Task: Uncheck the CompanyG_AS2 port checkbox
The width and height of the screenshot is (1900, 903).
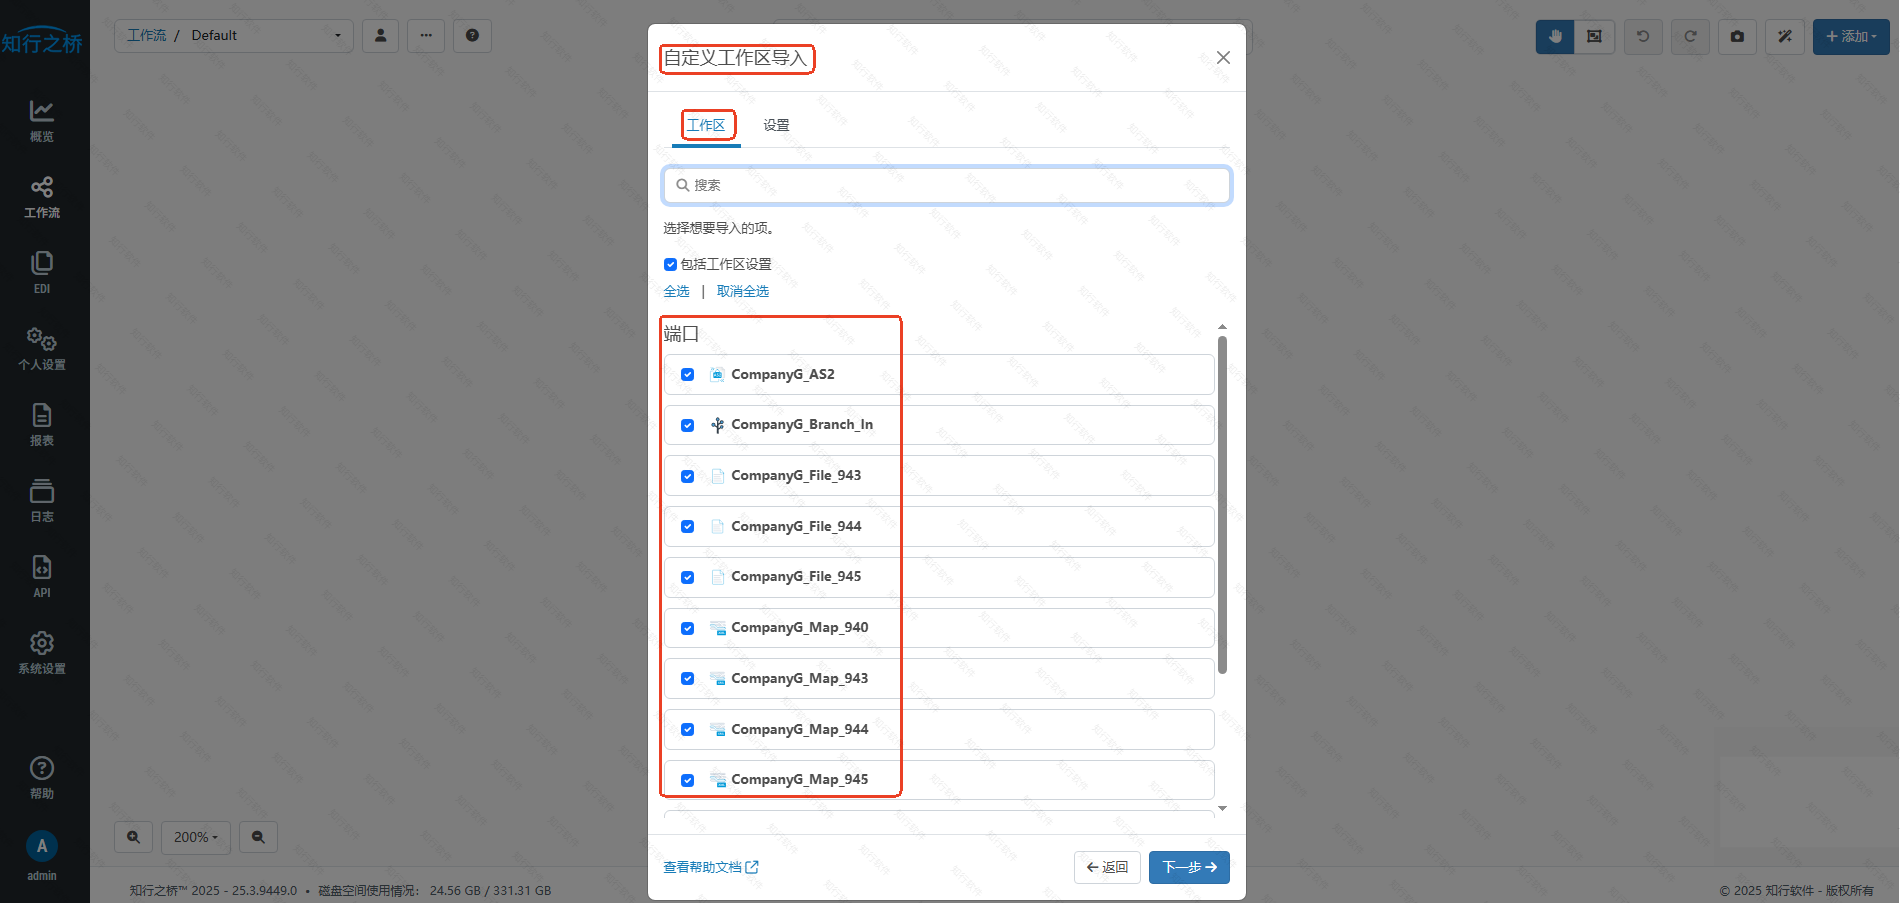Action: point(687,374)
